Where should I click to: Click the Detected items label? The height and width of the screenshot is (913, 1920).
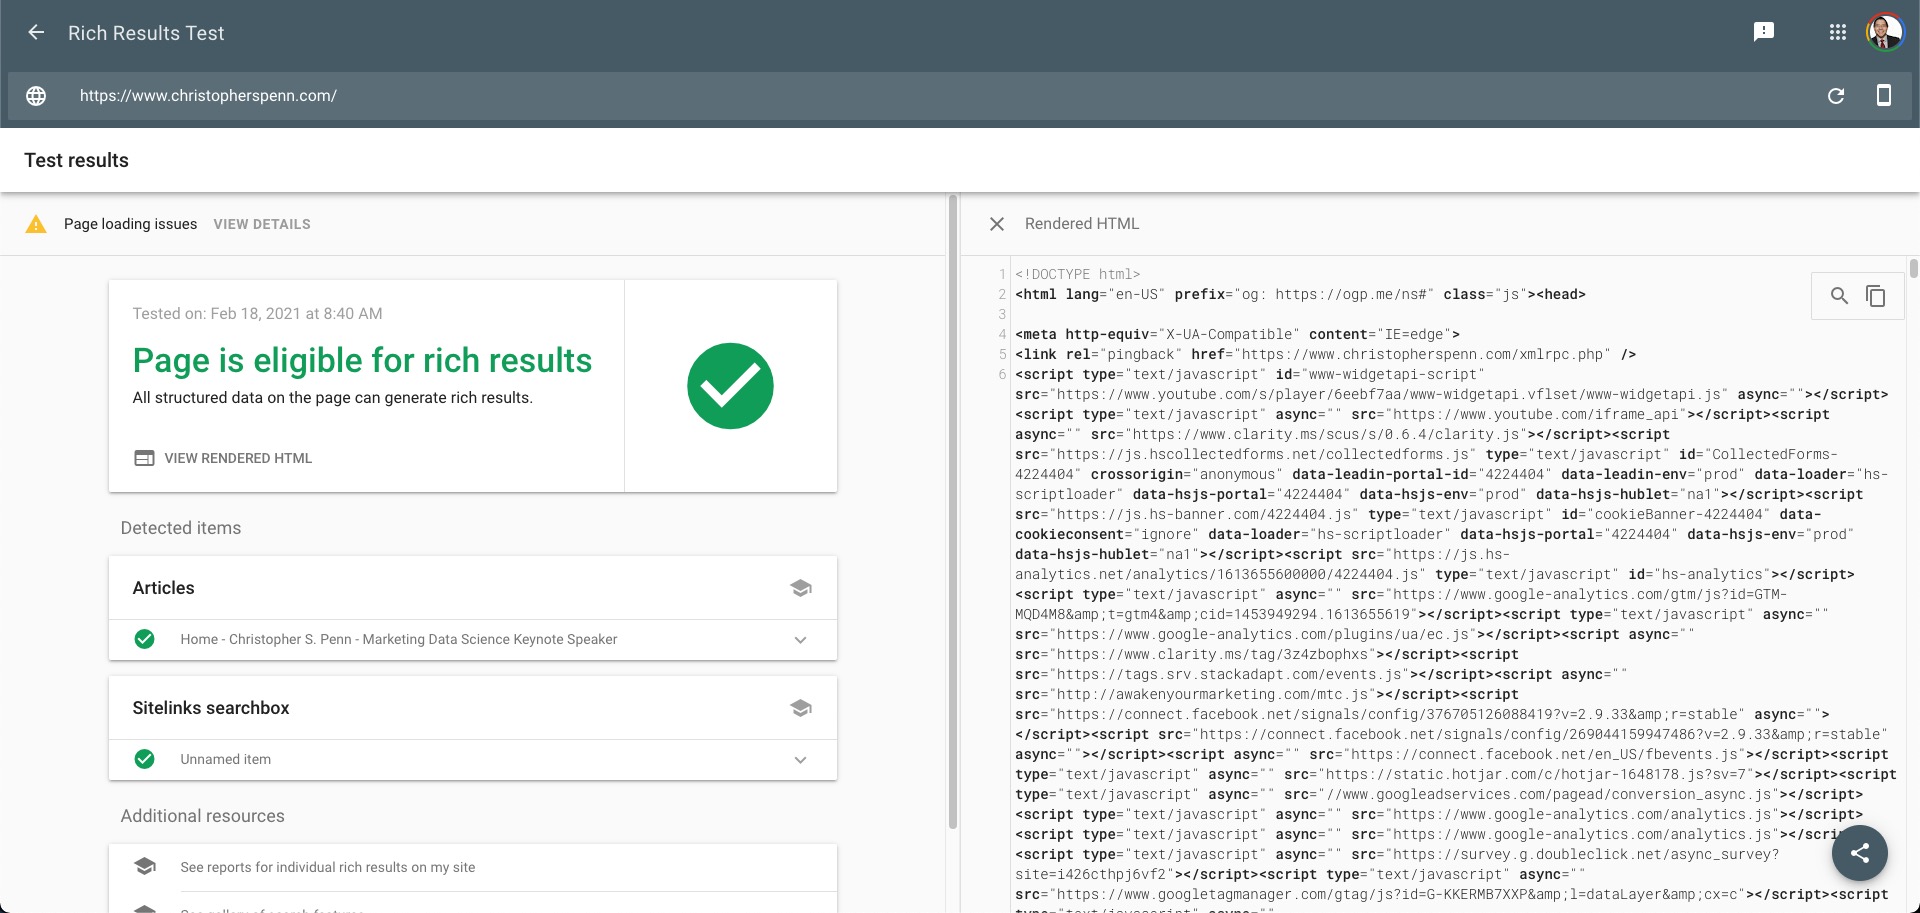(x=181, y=528)
